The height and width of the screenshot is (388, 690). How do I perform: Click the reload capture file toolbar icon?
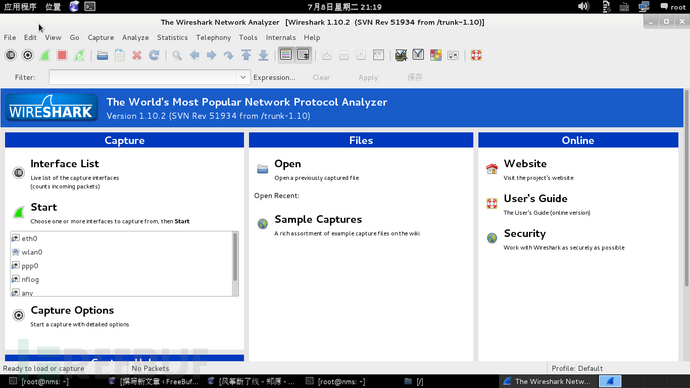pyautogui.click(x=154, y=55)
